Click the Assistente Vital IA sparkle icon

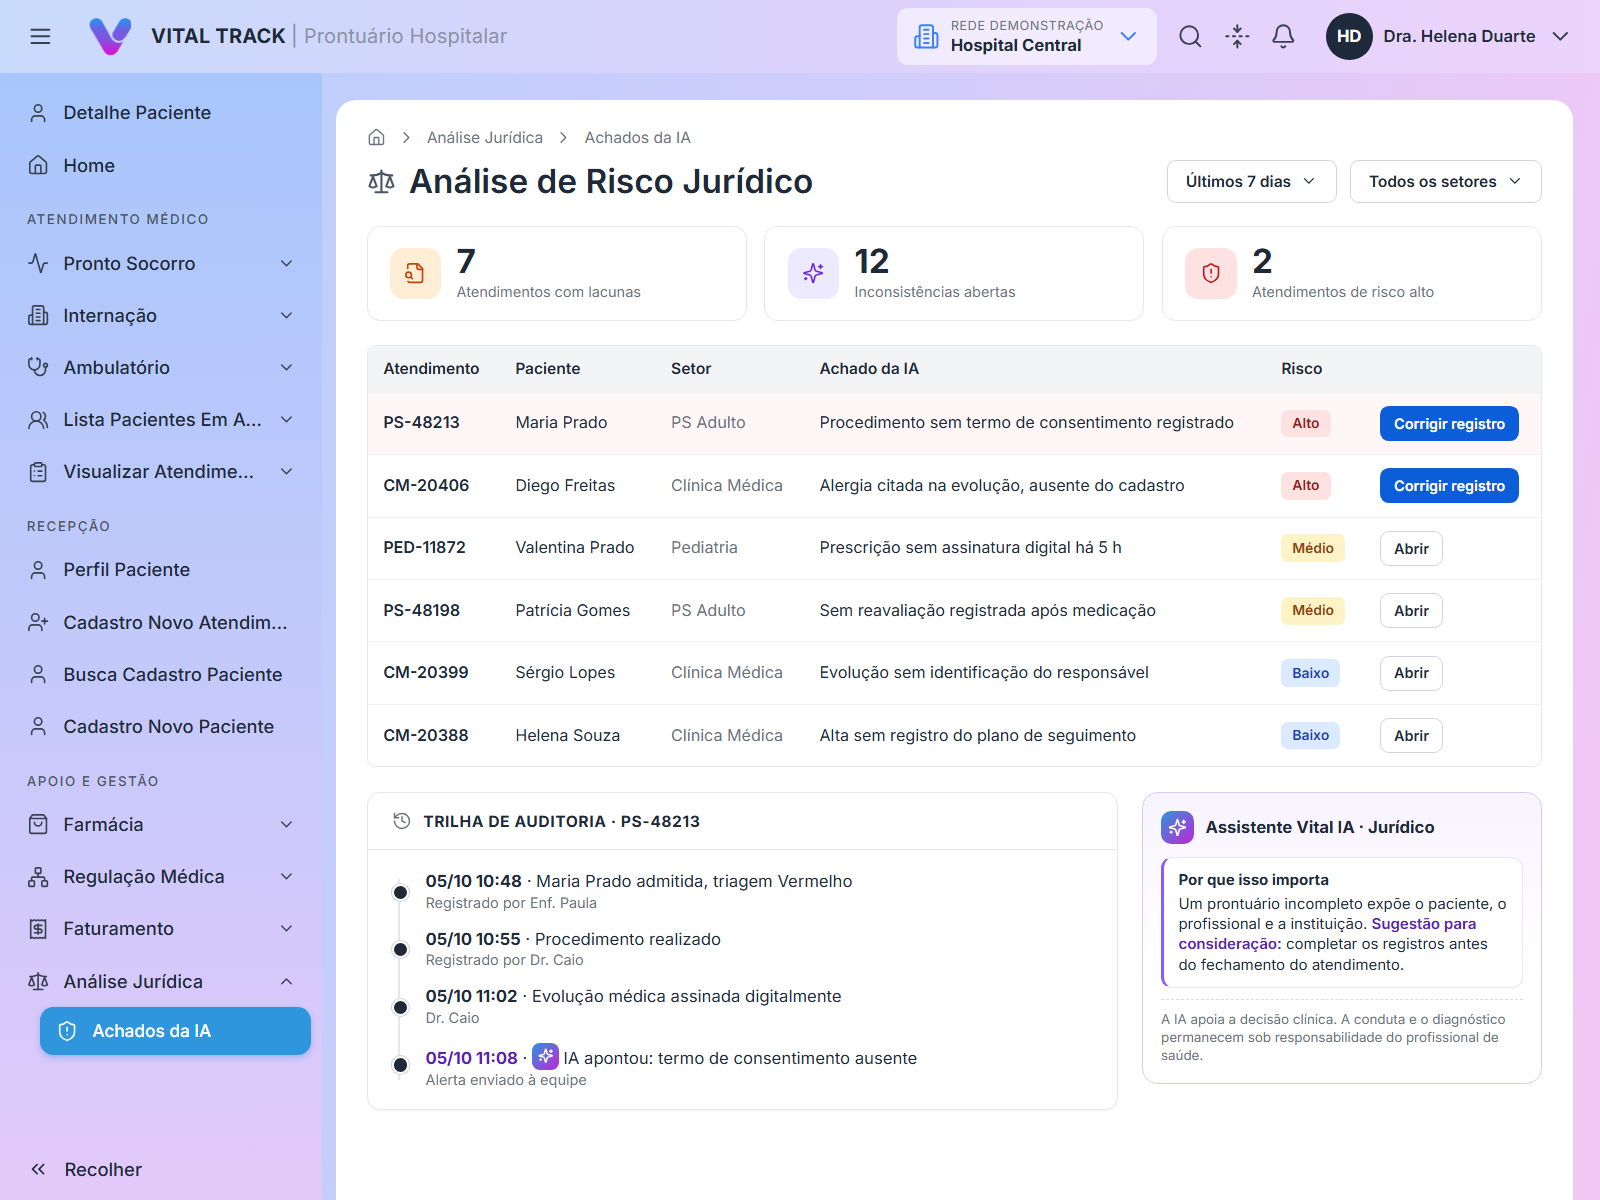click(x=1177, y=827)
